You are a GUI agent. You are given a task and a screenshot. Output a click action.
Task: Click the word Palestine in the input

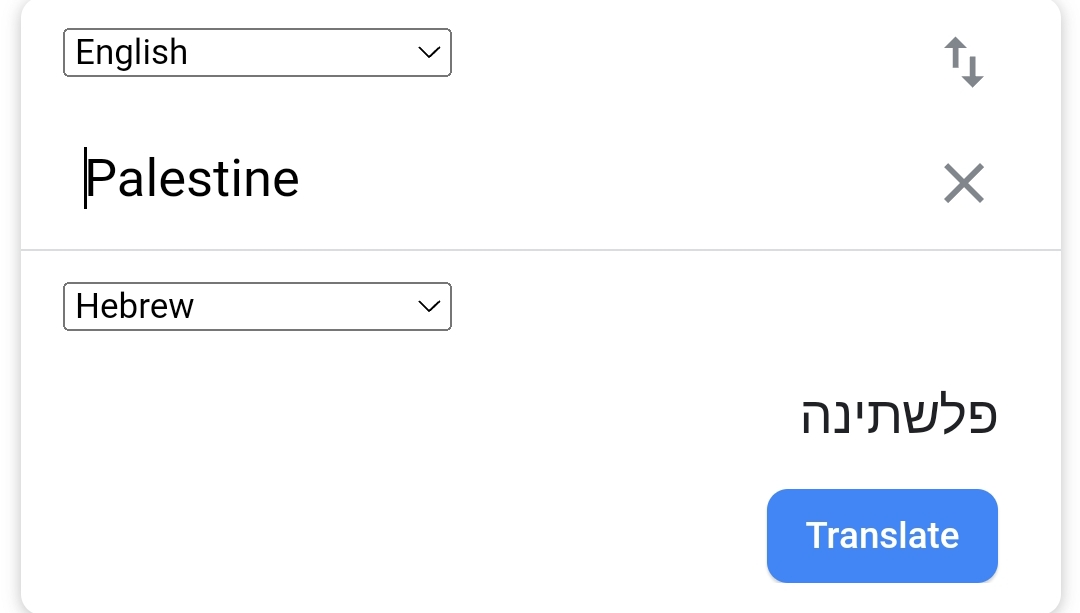pos(193,179)
